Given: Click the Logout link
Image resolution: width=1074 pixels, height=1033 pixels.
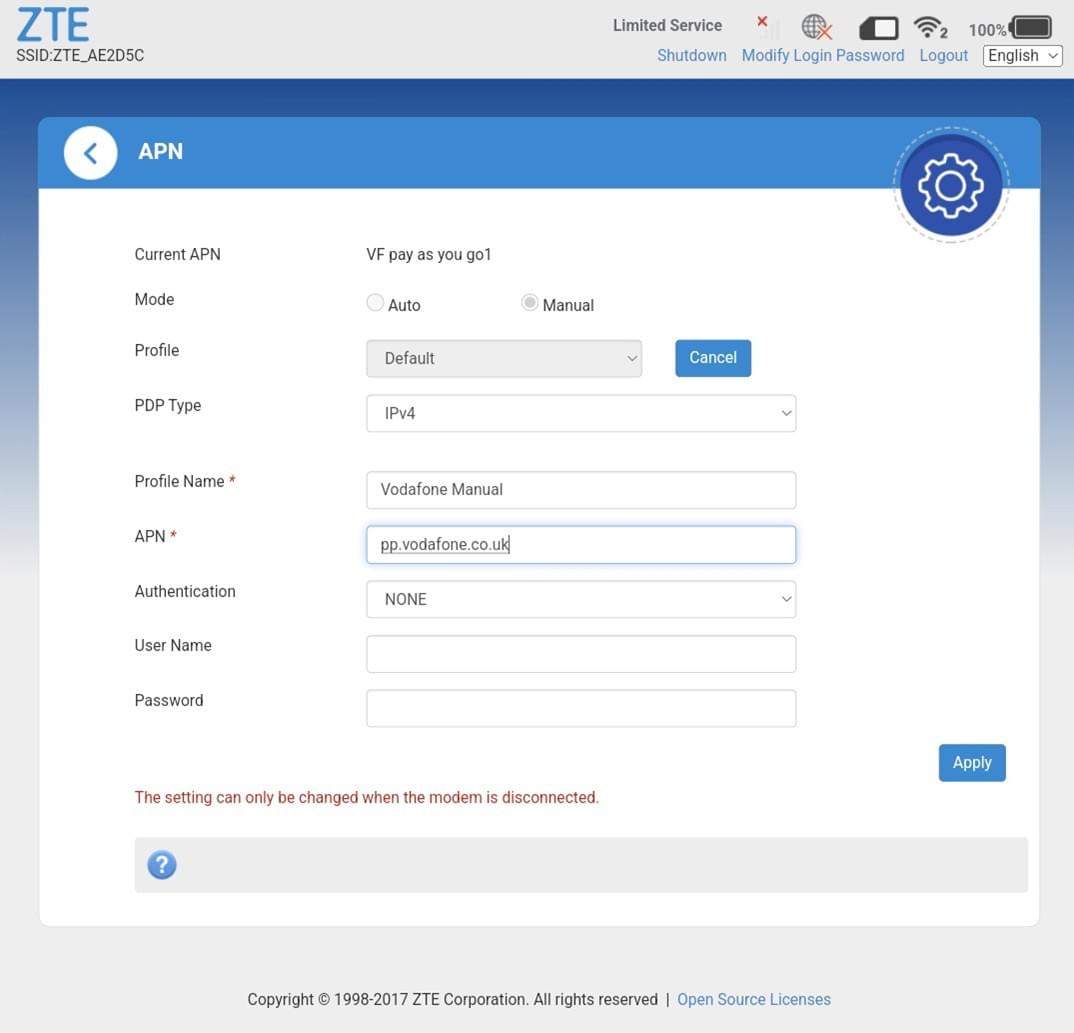Looking at the screenshot, I should point(943,55).
